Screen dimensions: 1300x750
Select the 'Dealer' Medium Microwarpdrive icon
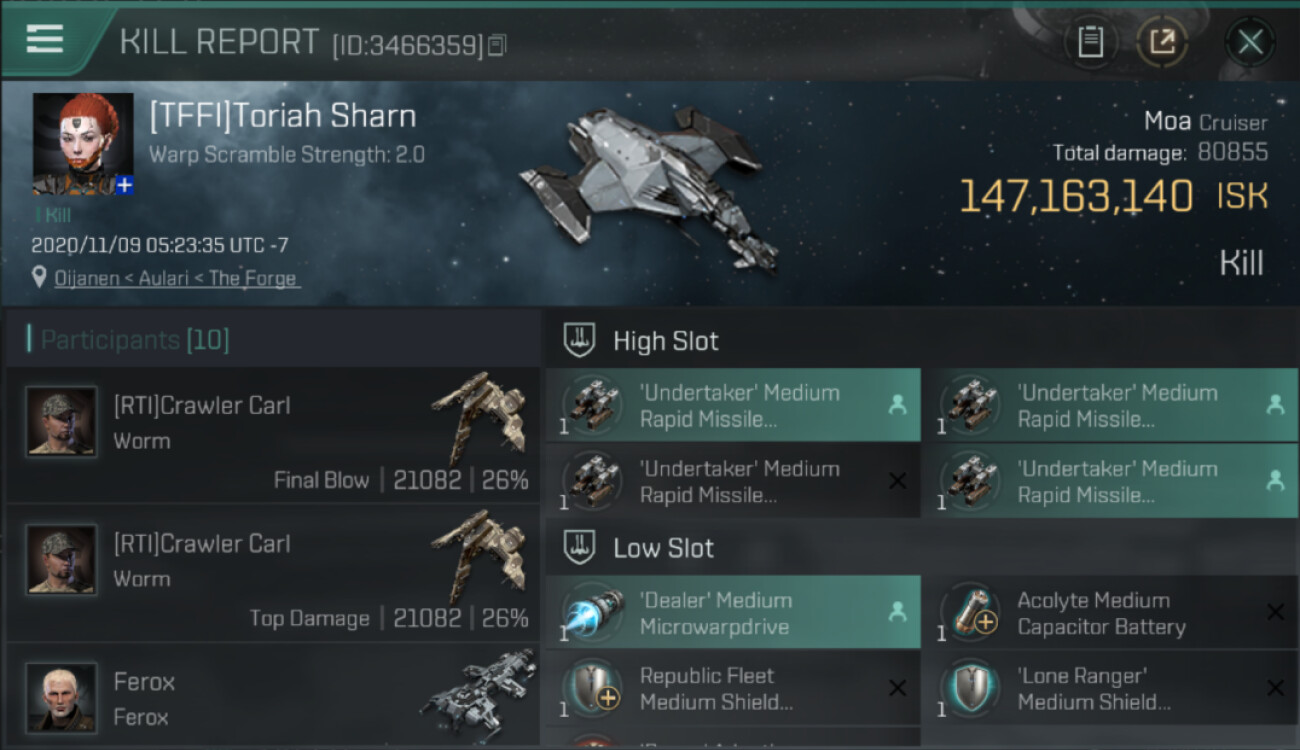click(x=594, y=613)
